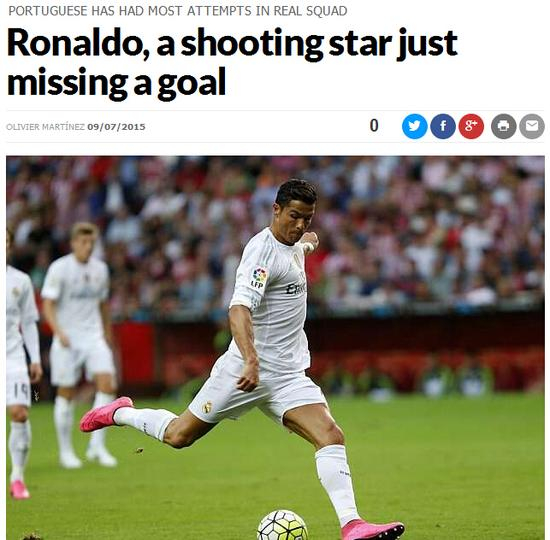Click the pink boot on the raised foot

106,414
